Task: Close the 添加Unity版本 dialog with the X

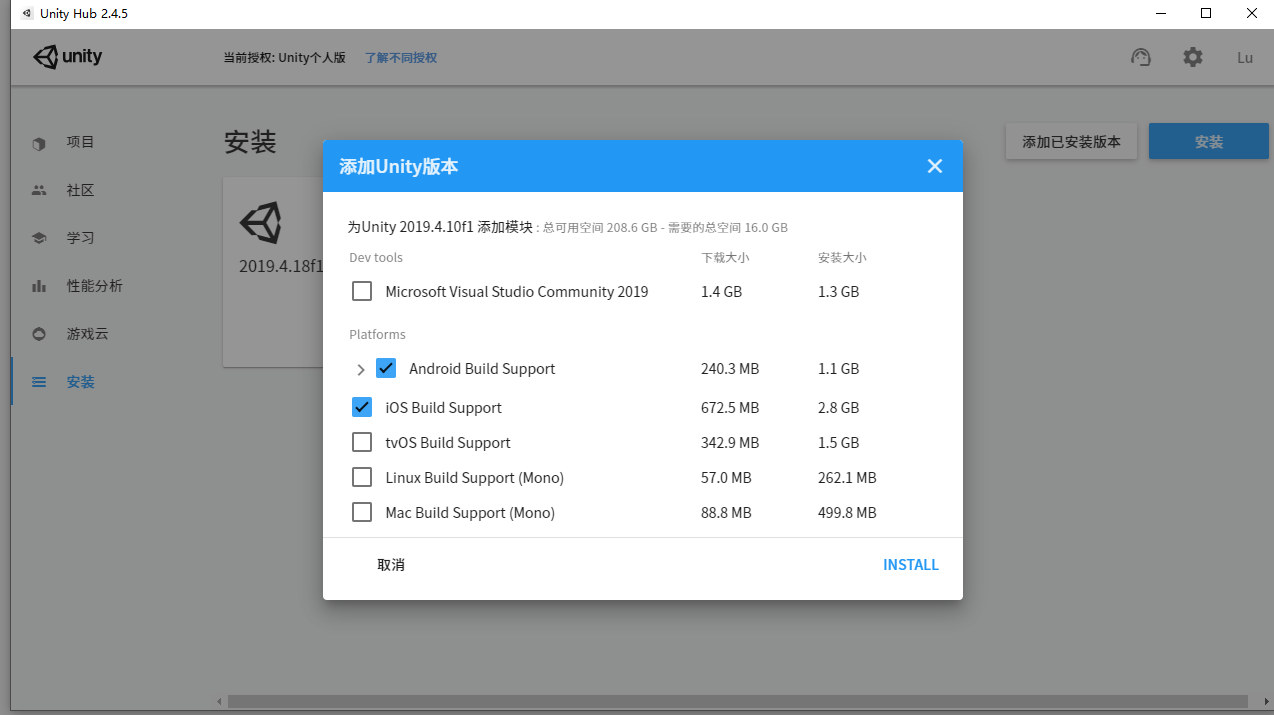Action: (935, 166)
